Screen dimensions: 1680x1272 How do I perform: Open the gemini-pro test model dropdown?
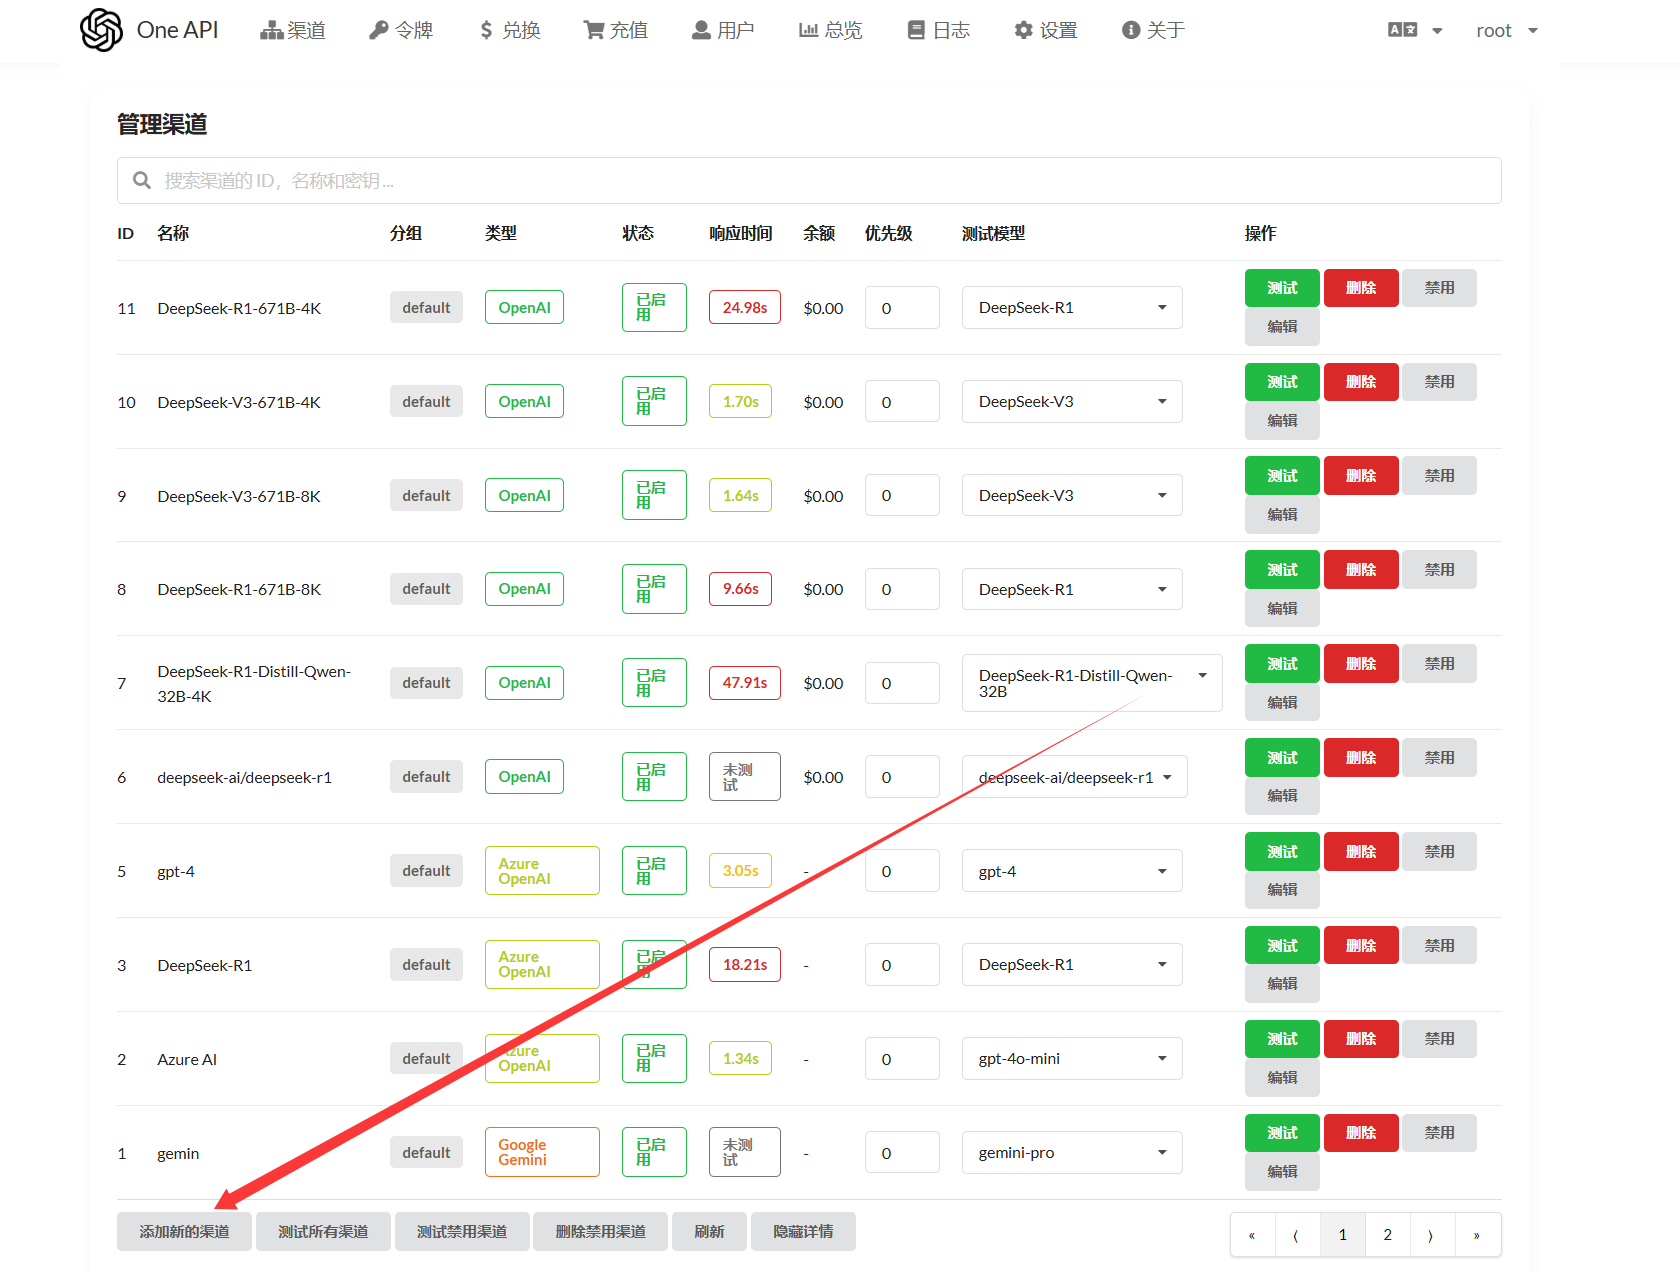pos(1072,1152)
